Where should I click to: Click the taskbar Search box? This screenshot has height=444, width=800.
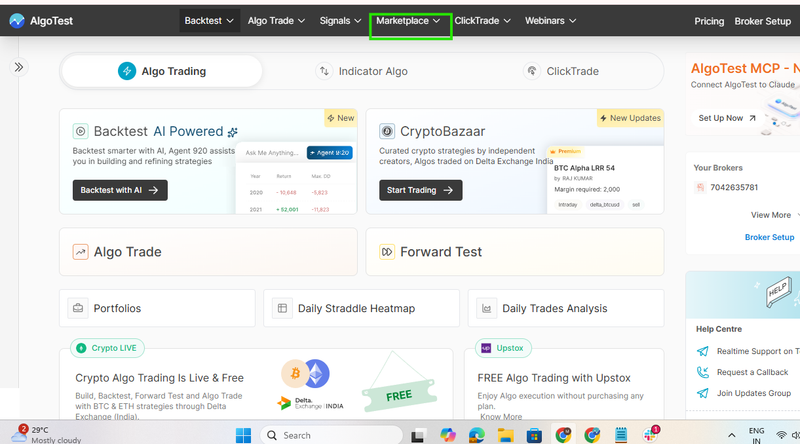pos(332,435)
